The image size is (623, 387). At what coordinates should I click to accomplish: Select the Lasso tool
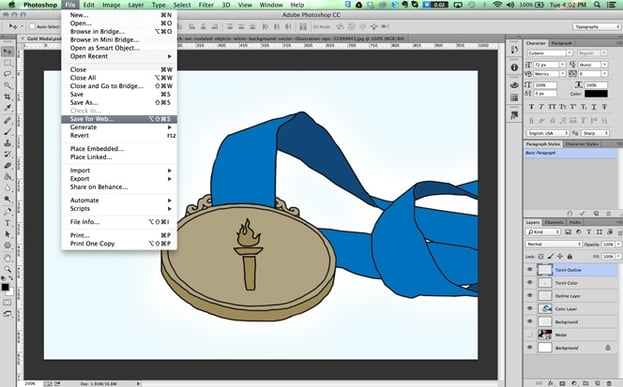(8, 74)
